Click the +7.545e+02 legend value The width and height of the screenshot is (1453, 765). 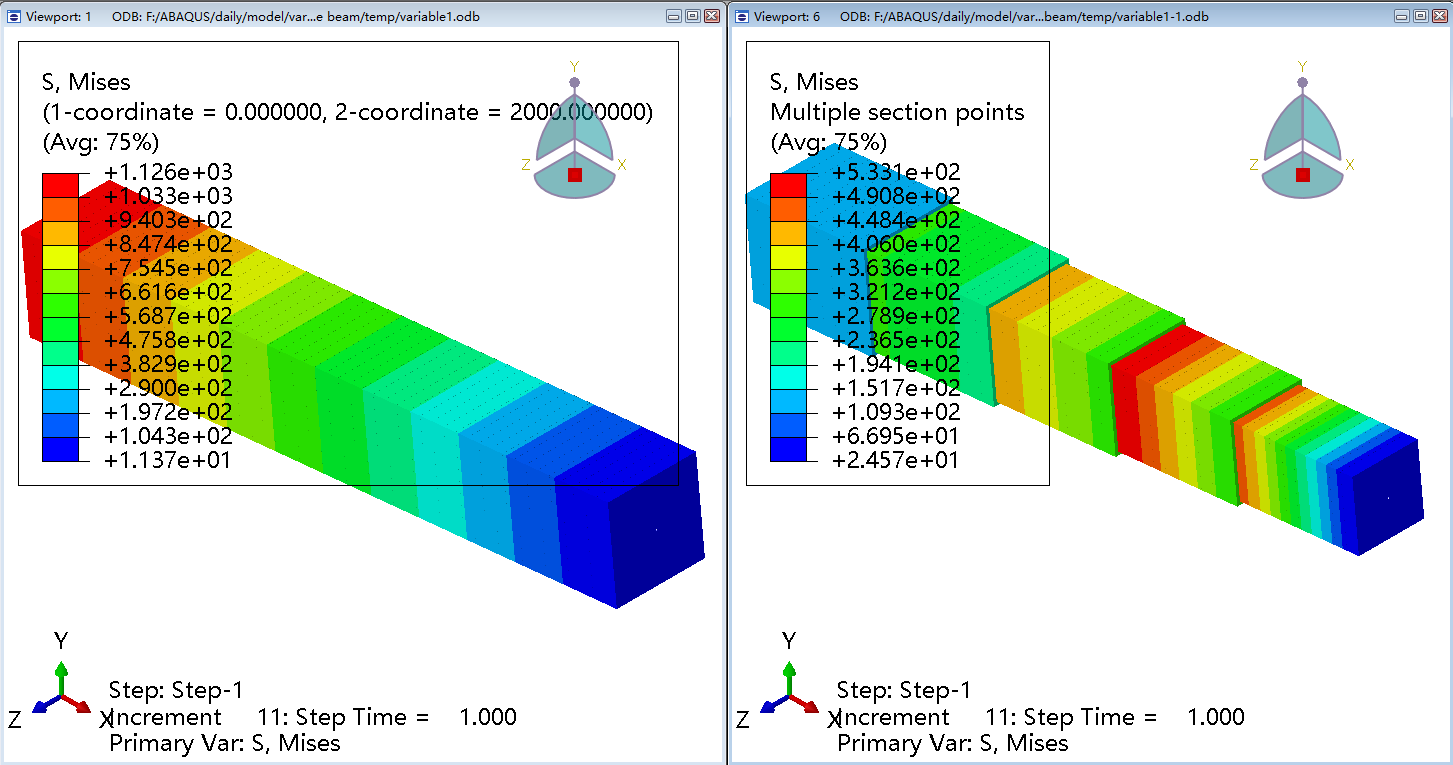click(168, 268)
